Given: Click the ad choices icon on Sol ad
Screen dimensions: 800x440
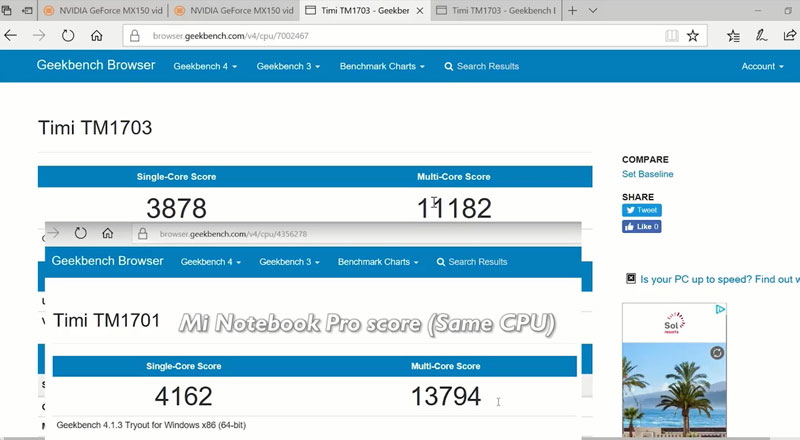Looking at the screenshot, I should coord(720,309).
